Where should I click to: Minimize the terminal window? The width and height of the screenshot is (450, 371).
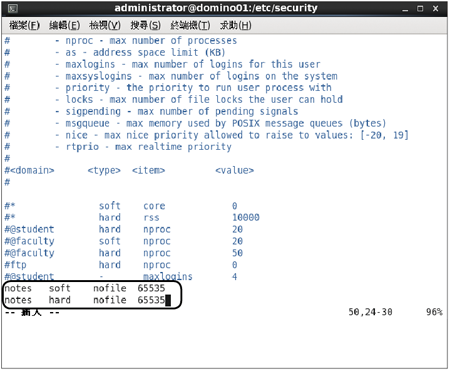click(405, 9)
